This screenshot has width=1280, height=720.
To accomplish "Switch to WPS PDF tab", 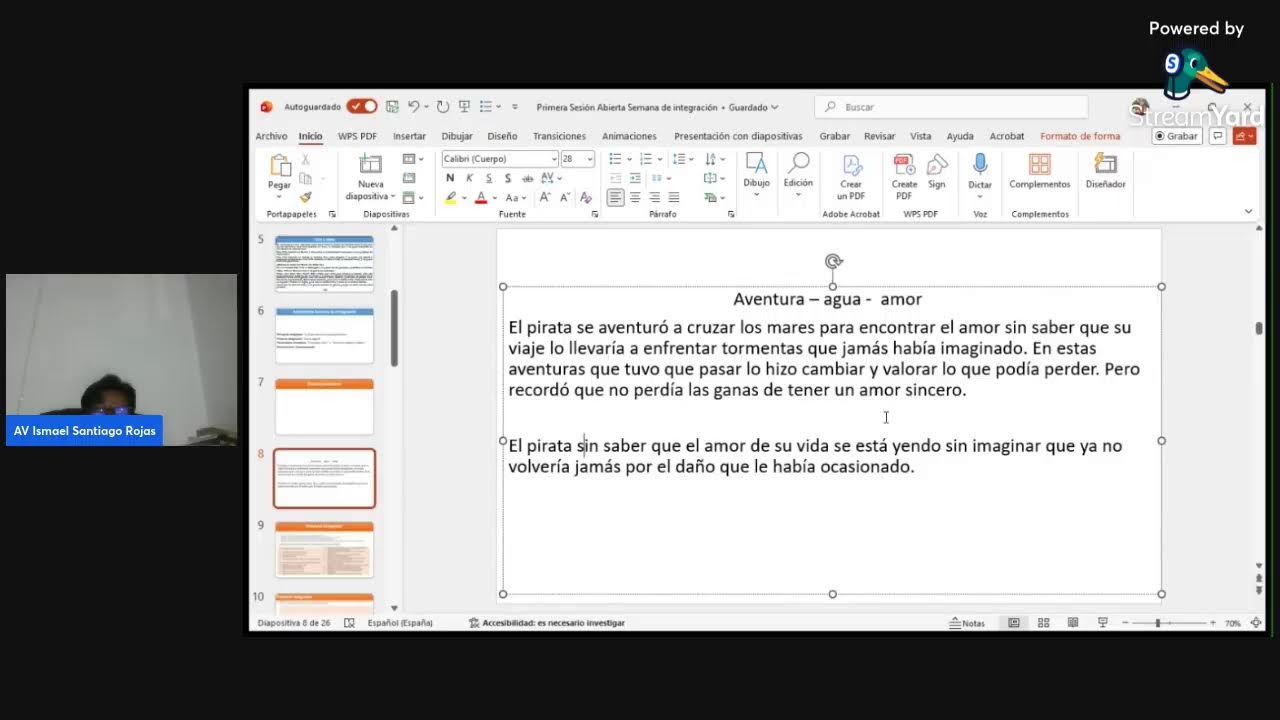I will pos(357,136).
